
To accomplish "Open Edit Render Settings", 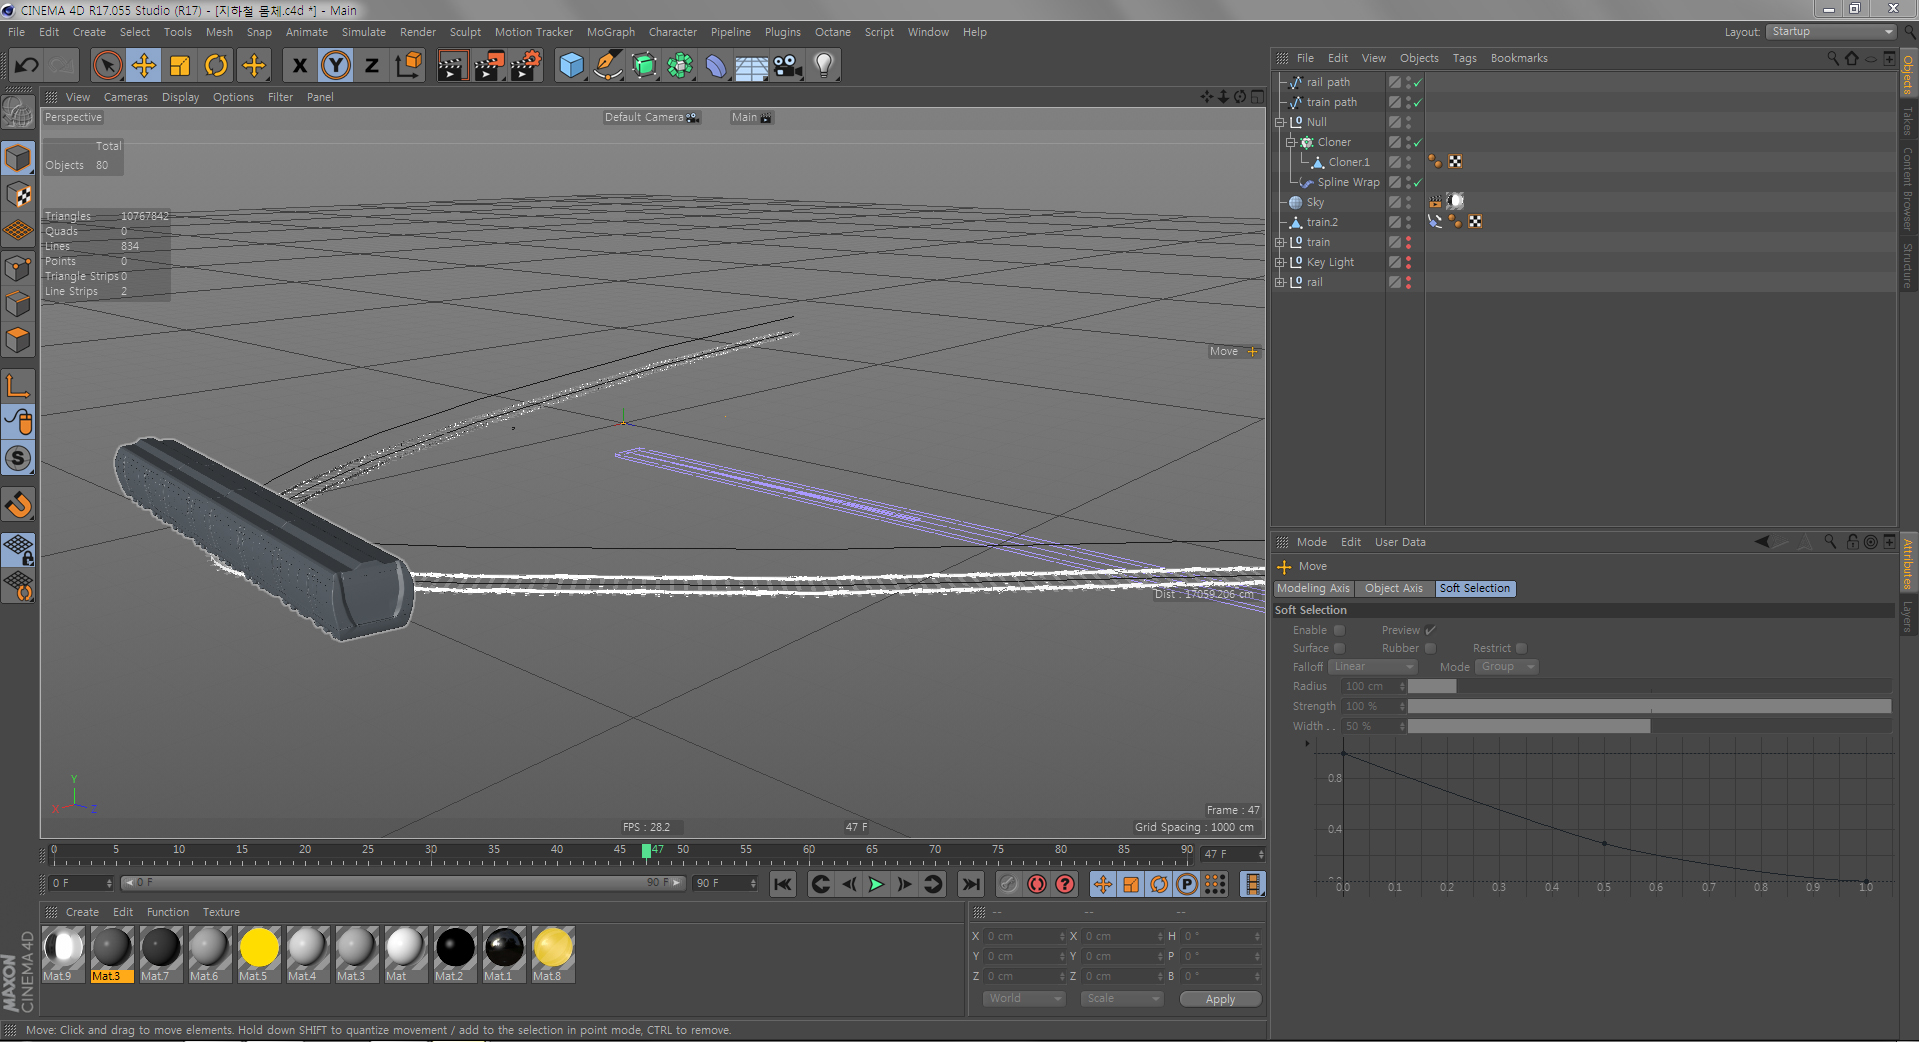I will tap(526, 66).
